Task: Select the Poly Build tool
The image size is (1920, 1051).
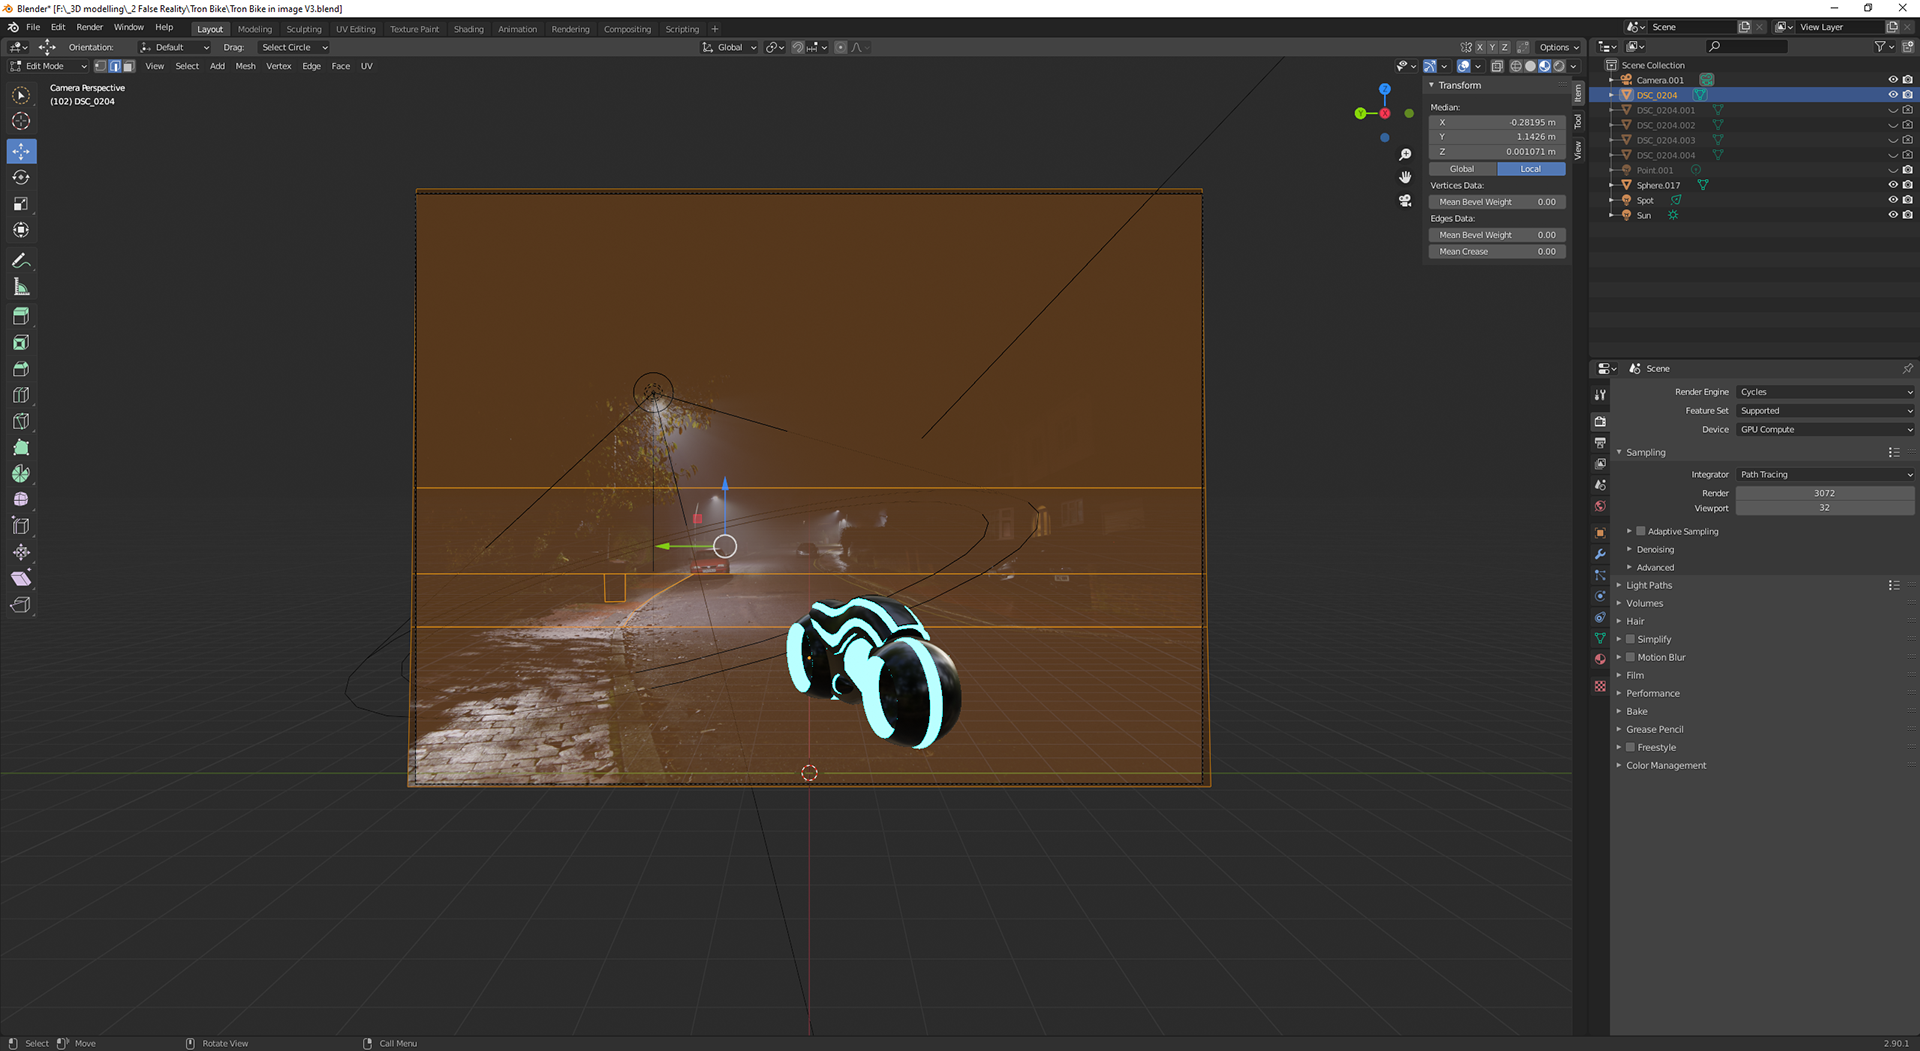Action: coord(21,448)
